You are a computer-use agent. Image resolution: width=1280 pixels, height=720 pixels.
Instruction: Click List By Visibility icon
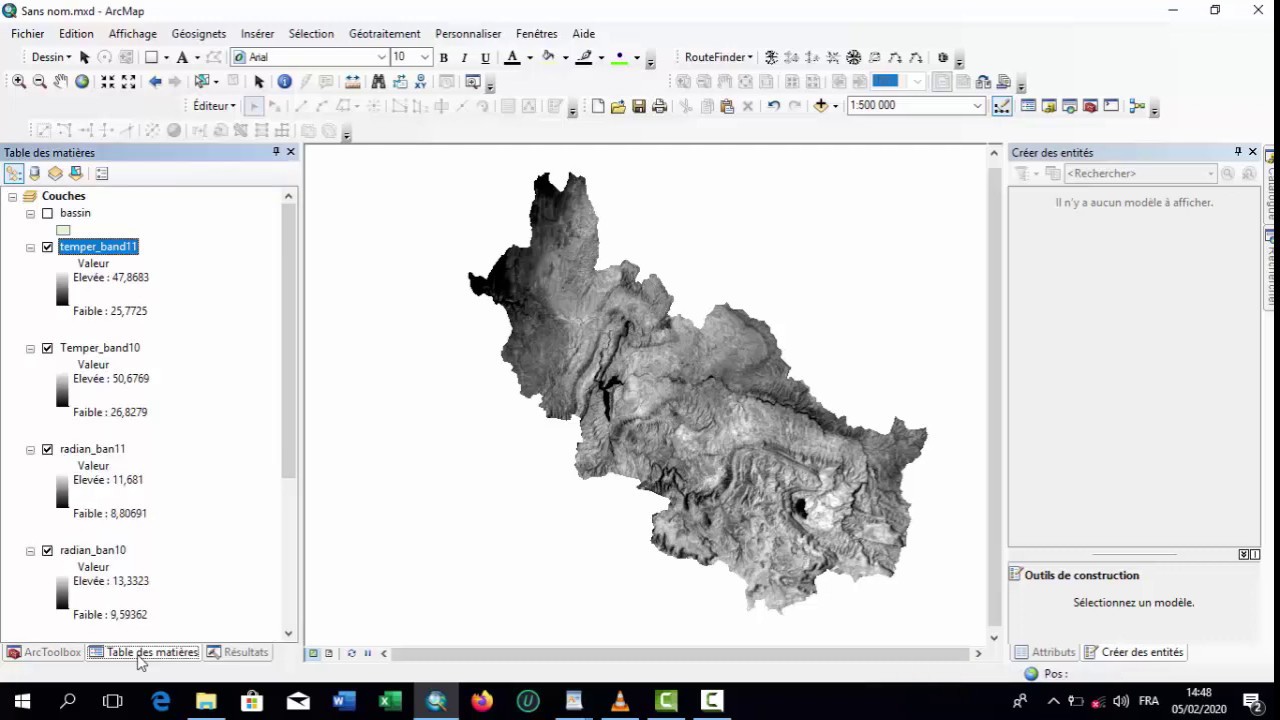[x=55, y=173]
